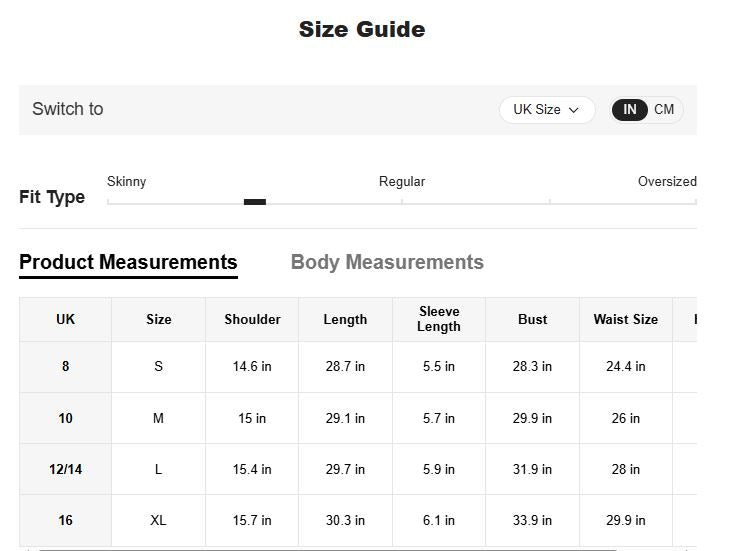This screenshot has width=730, height=551.
Task: Switch to the Product Measurements tab
Action: click(x=128, y=262)
